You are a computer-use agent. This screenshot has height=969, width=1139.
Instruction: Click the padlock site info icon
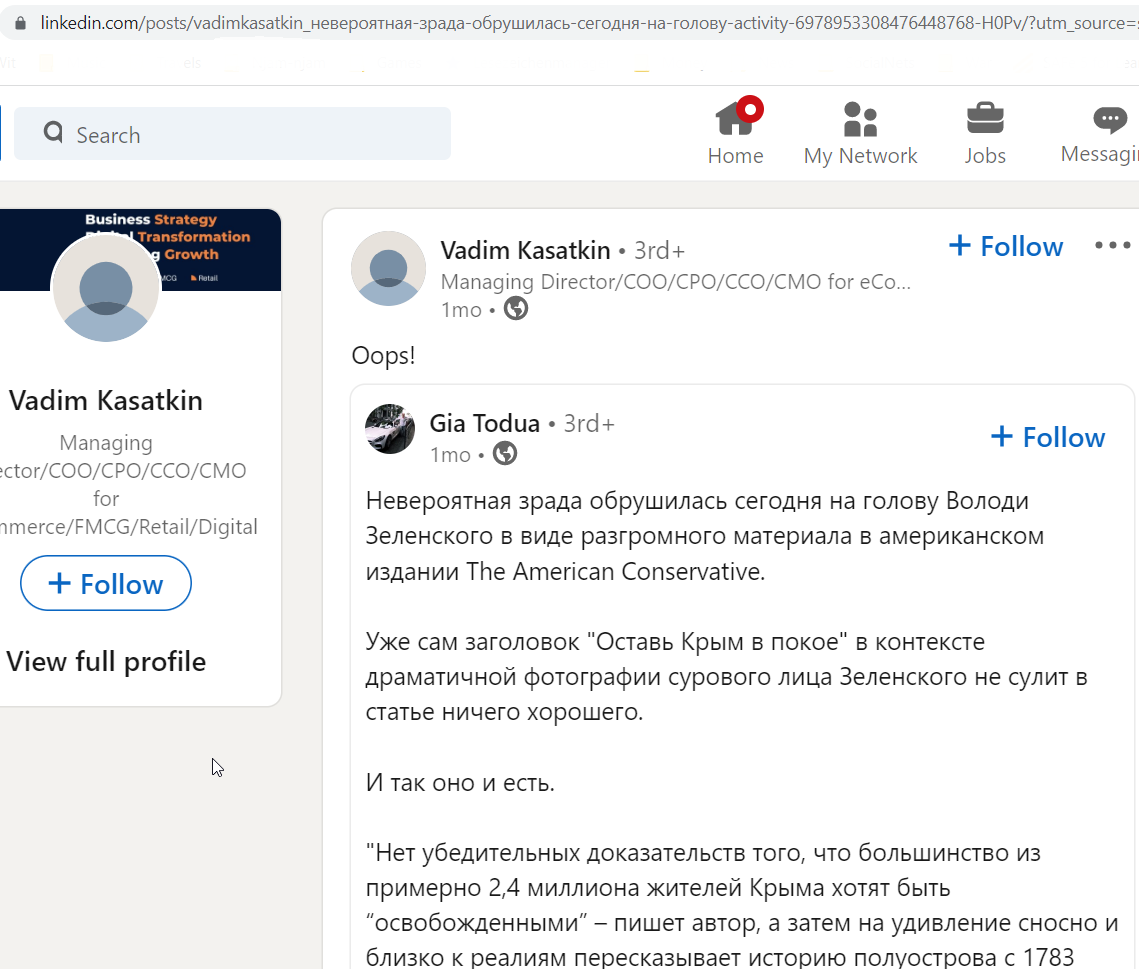point(20,23)
